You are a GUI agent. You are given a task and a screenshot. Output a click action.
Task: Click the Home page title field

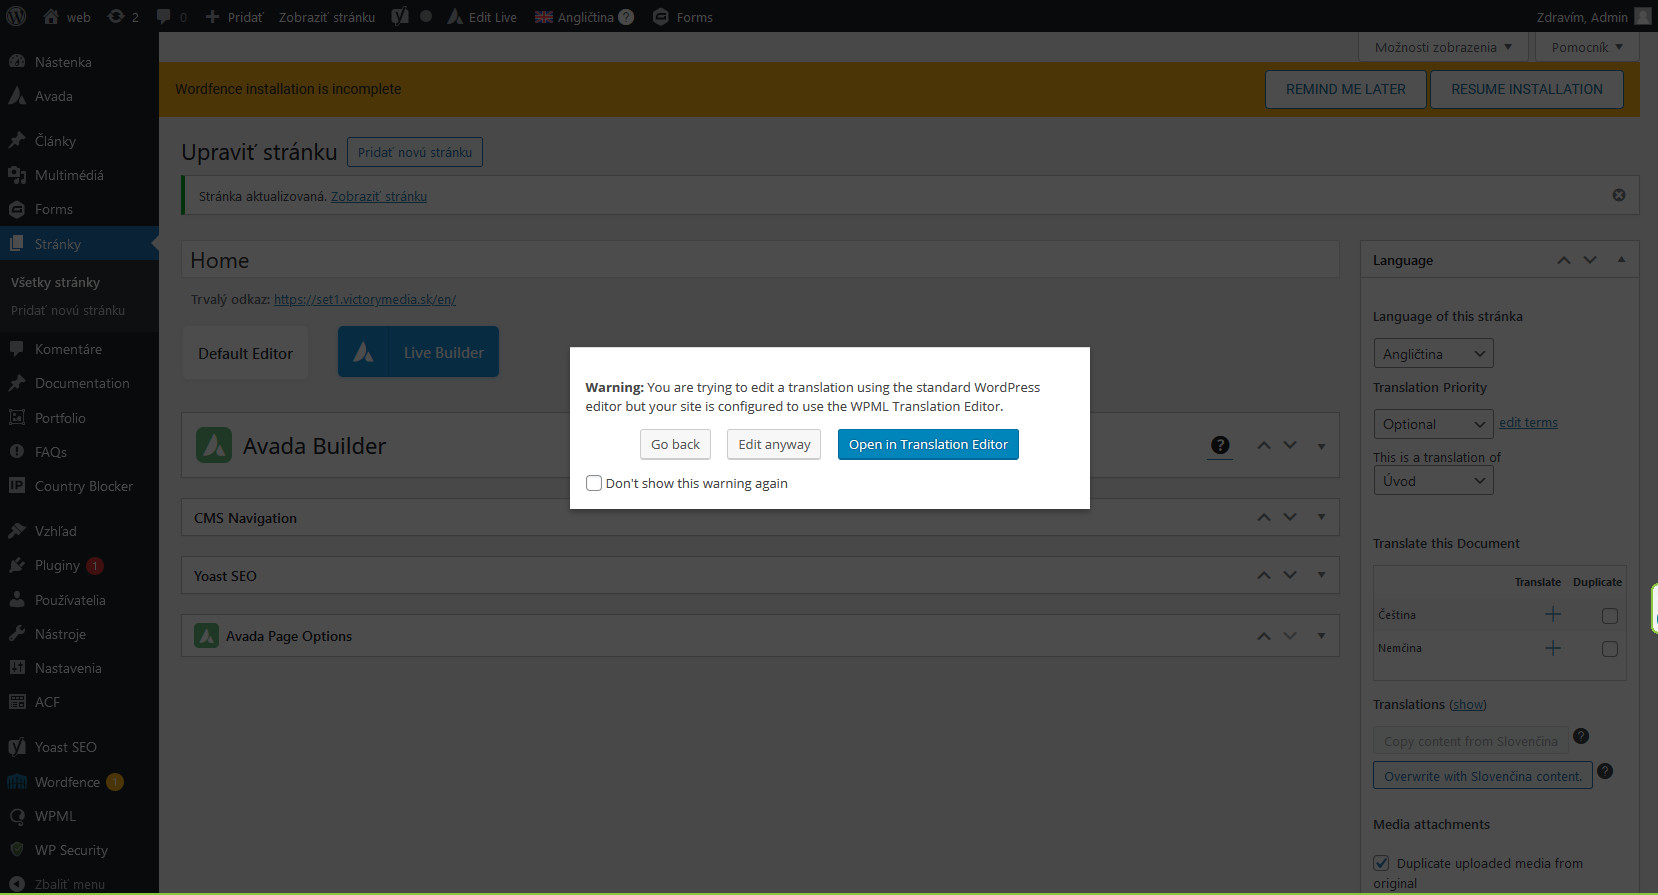click(x=760, y=260)
